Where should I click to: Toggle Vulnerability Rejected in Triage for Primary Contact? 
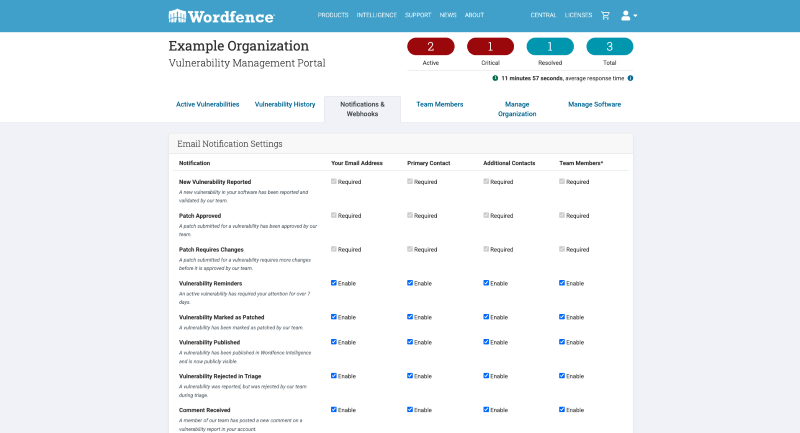[x=410, y=376]
